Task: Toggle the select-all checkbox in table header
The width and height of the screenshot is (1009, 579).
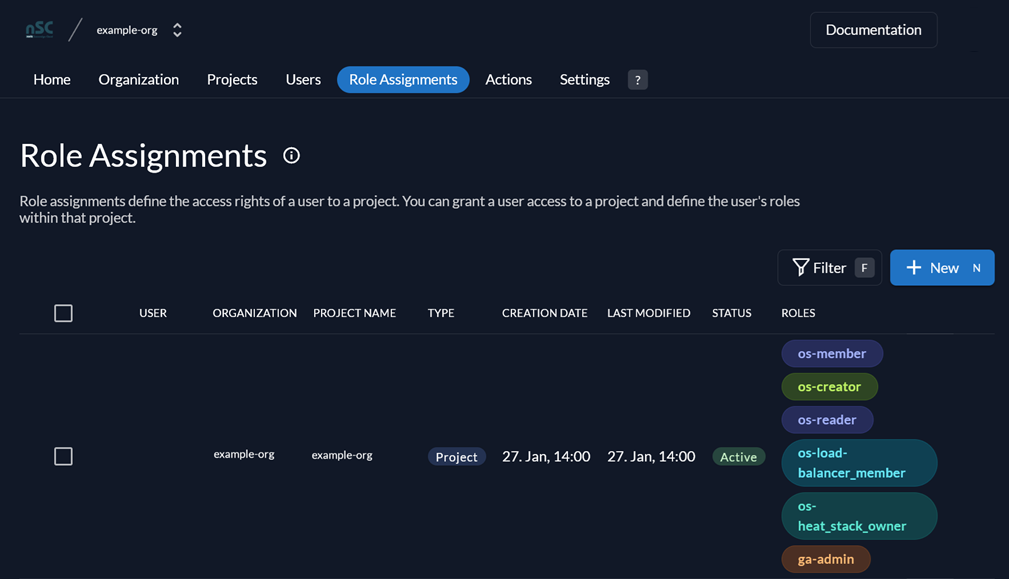Action: (x=63, y=313)
